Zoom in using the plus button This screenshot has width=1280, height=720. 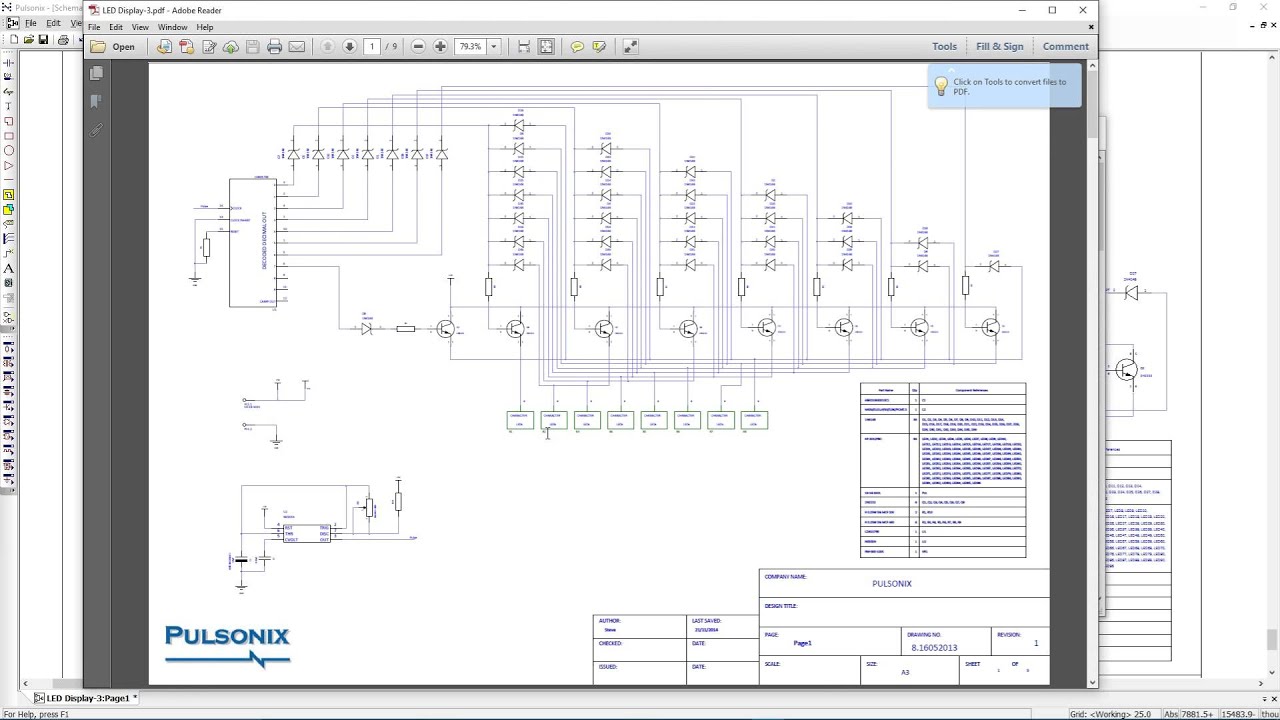pyautogui.click(x=440, y=47)
